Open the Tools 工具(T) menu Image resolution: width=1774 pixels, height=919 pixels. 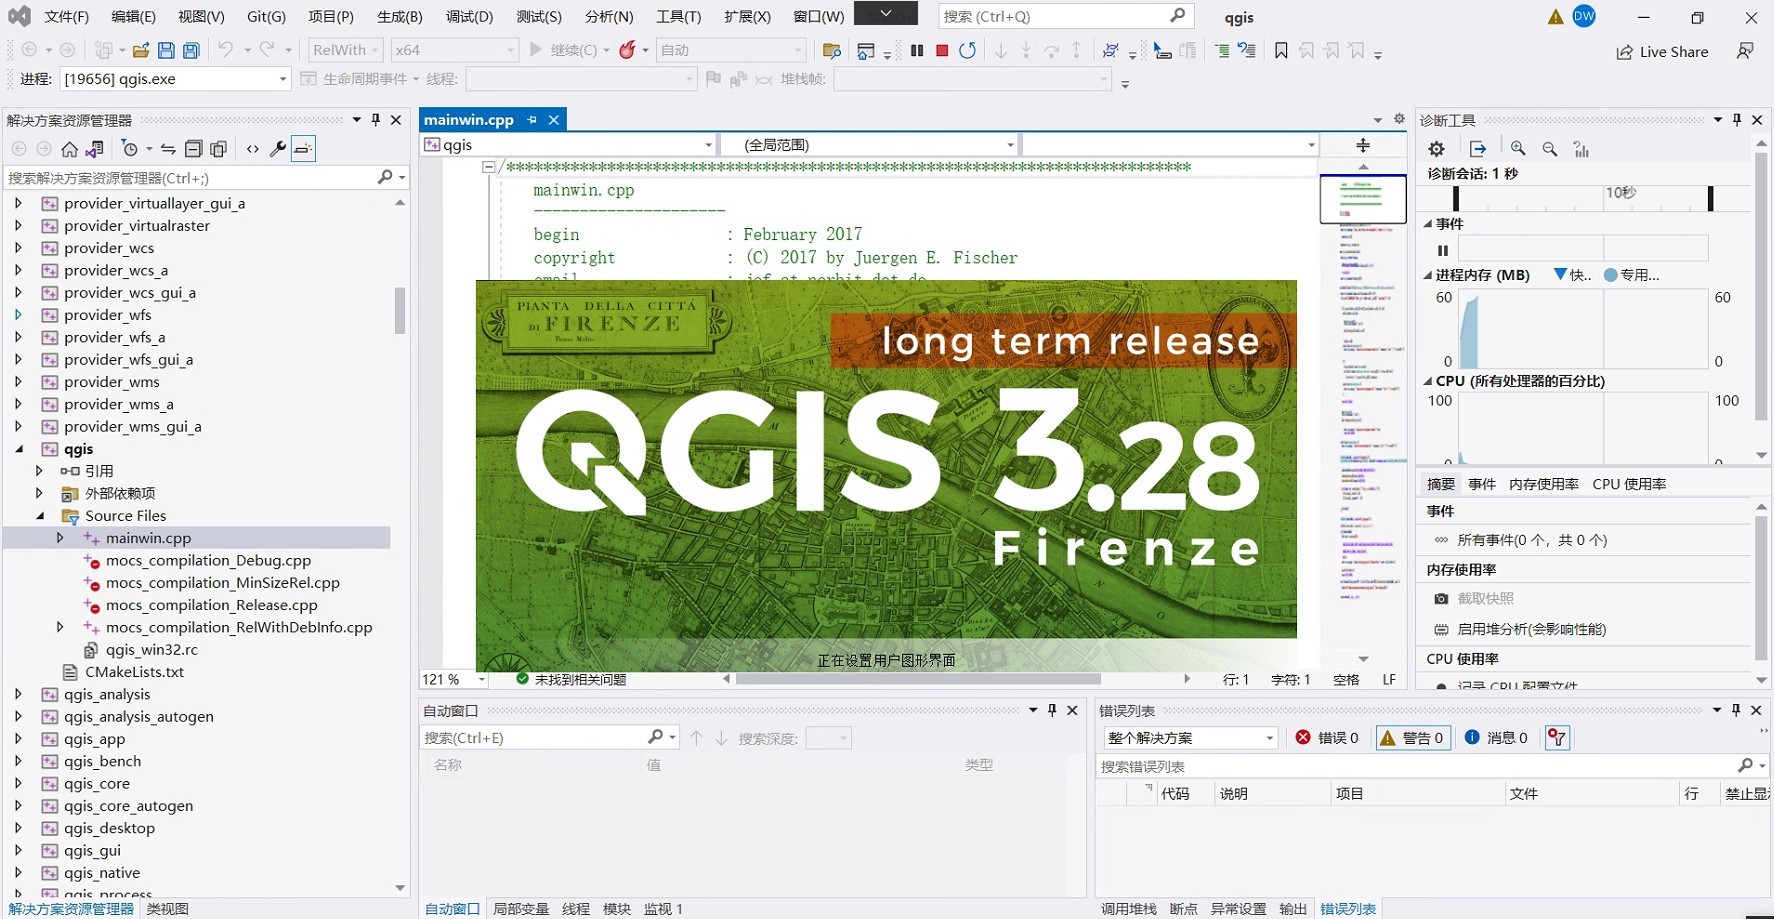click(x=679, y=17)
